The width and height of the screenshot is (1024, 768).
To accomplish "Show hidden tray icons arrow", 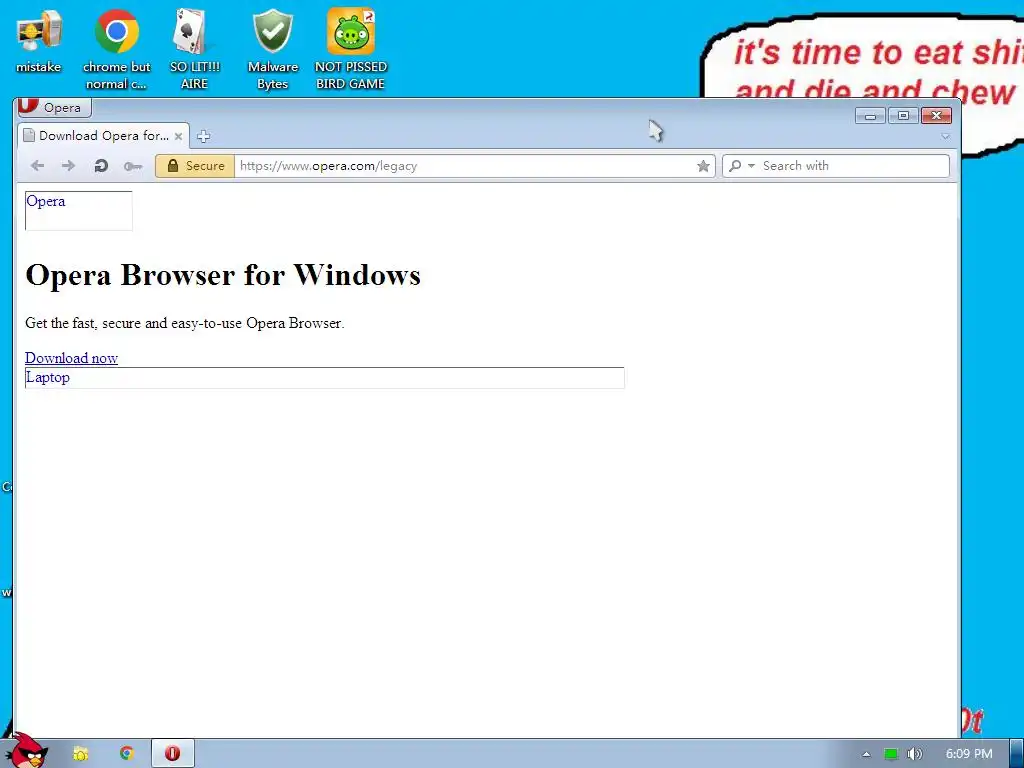I will coord(866,754).
